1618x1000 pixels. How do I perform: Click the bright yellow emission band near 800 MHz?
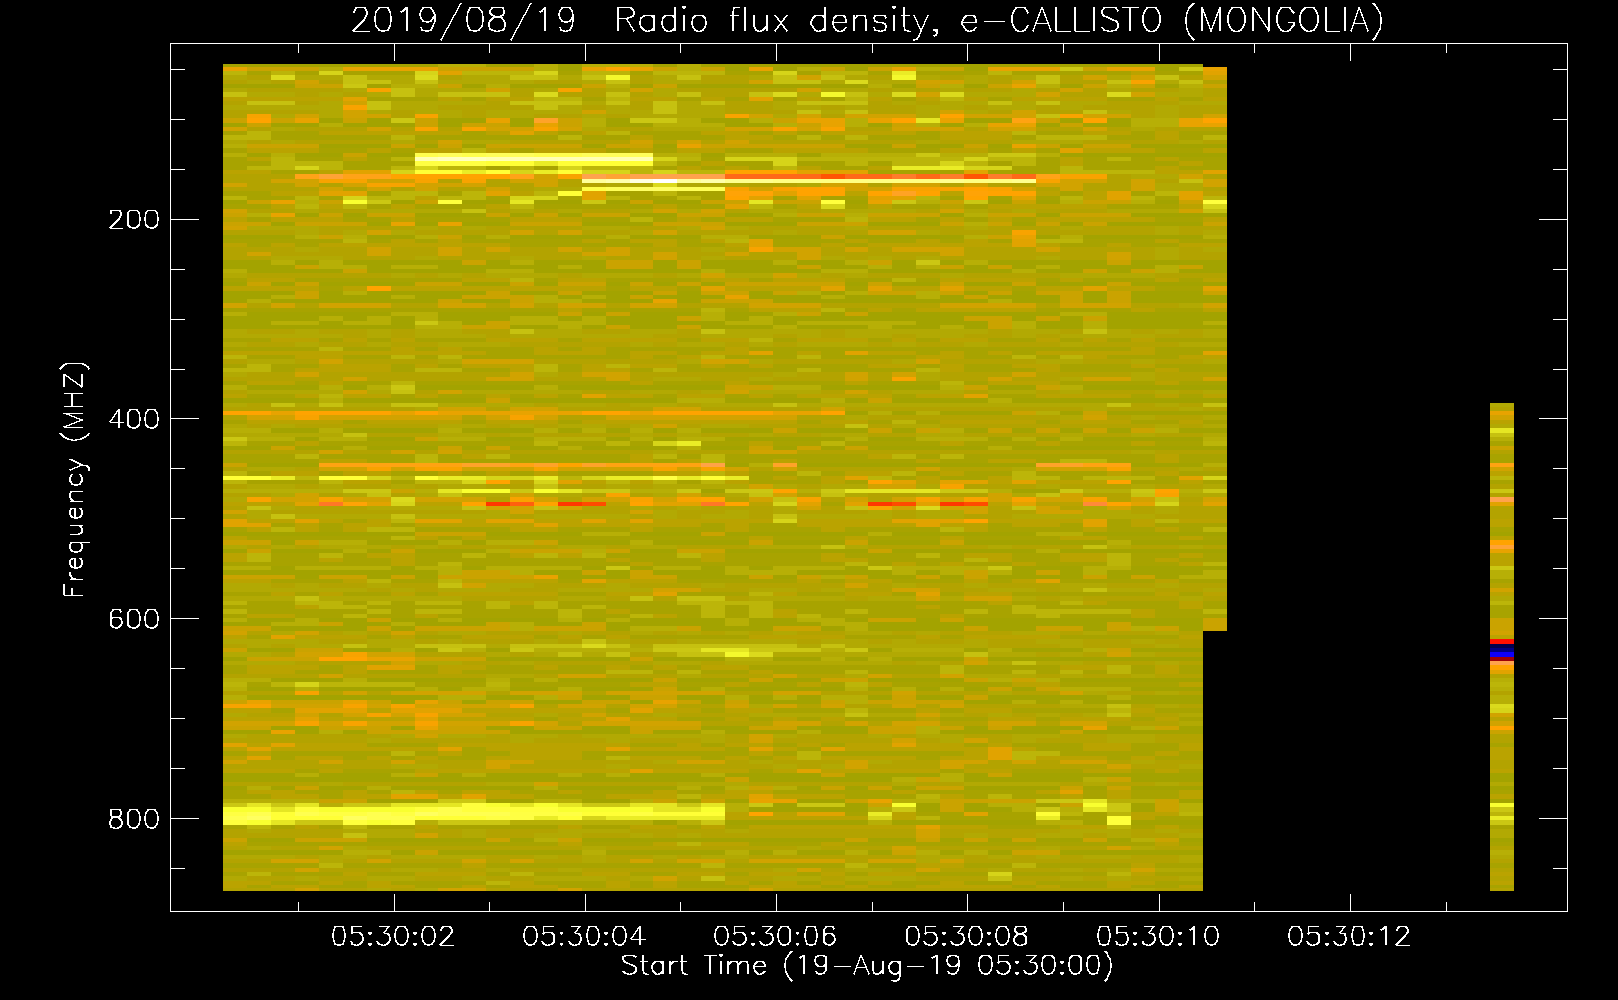pyautogui.click(x=473, y=813)
